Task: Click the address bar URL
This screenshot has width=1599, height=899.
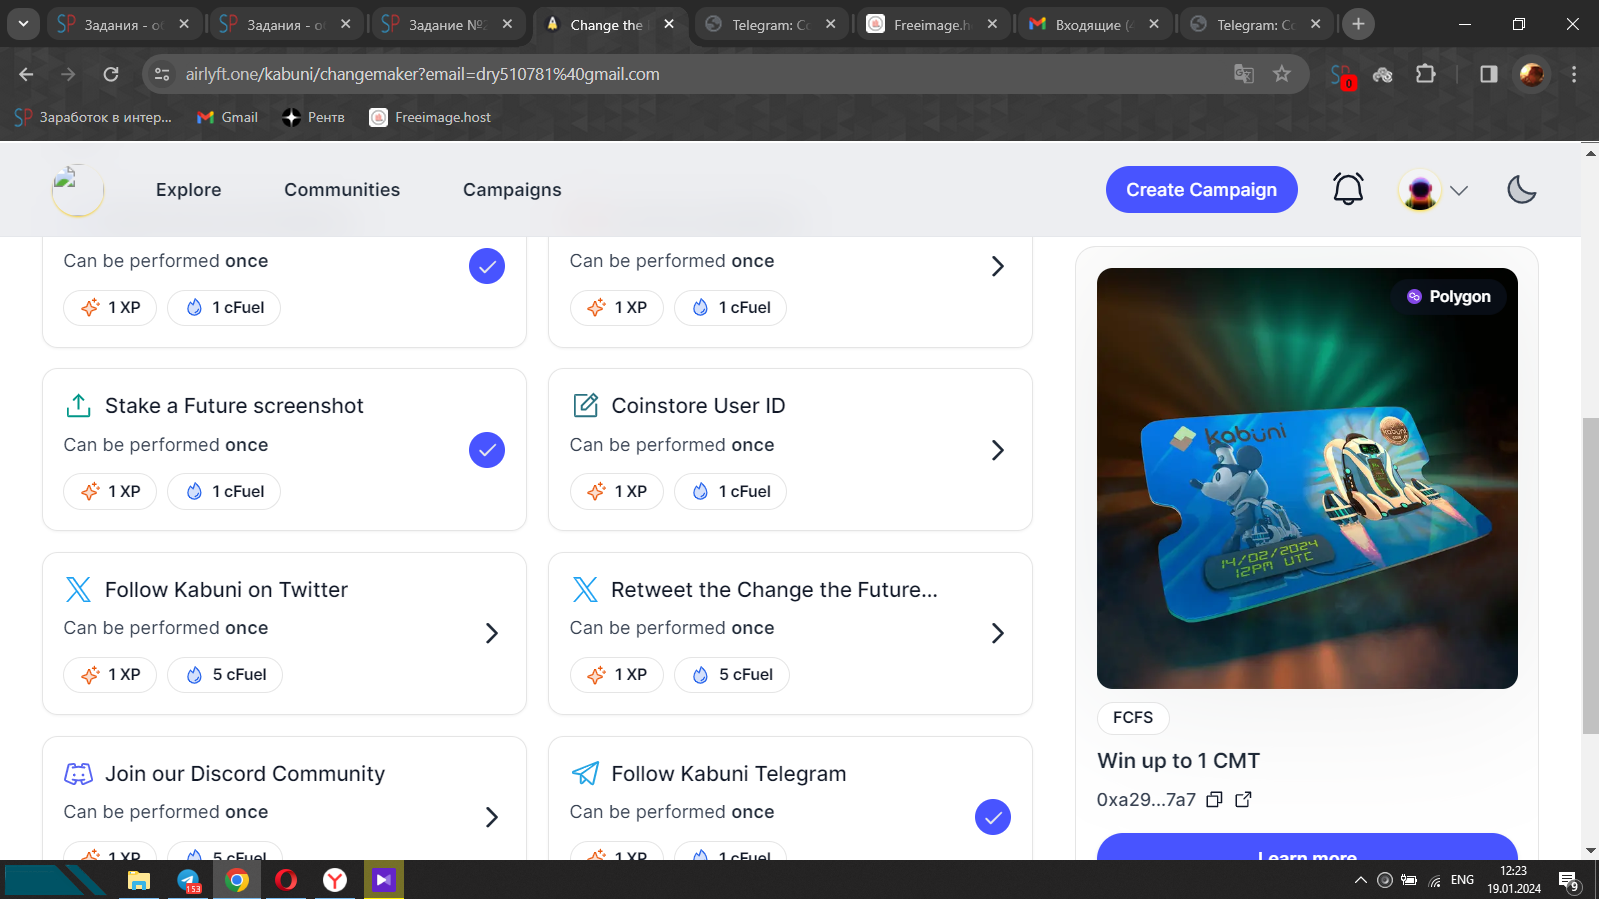Action: 422,74
